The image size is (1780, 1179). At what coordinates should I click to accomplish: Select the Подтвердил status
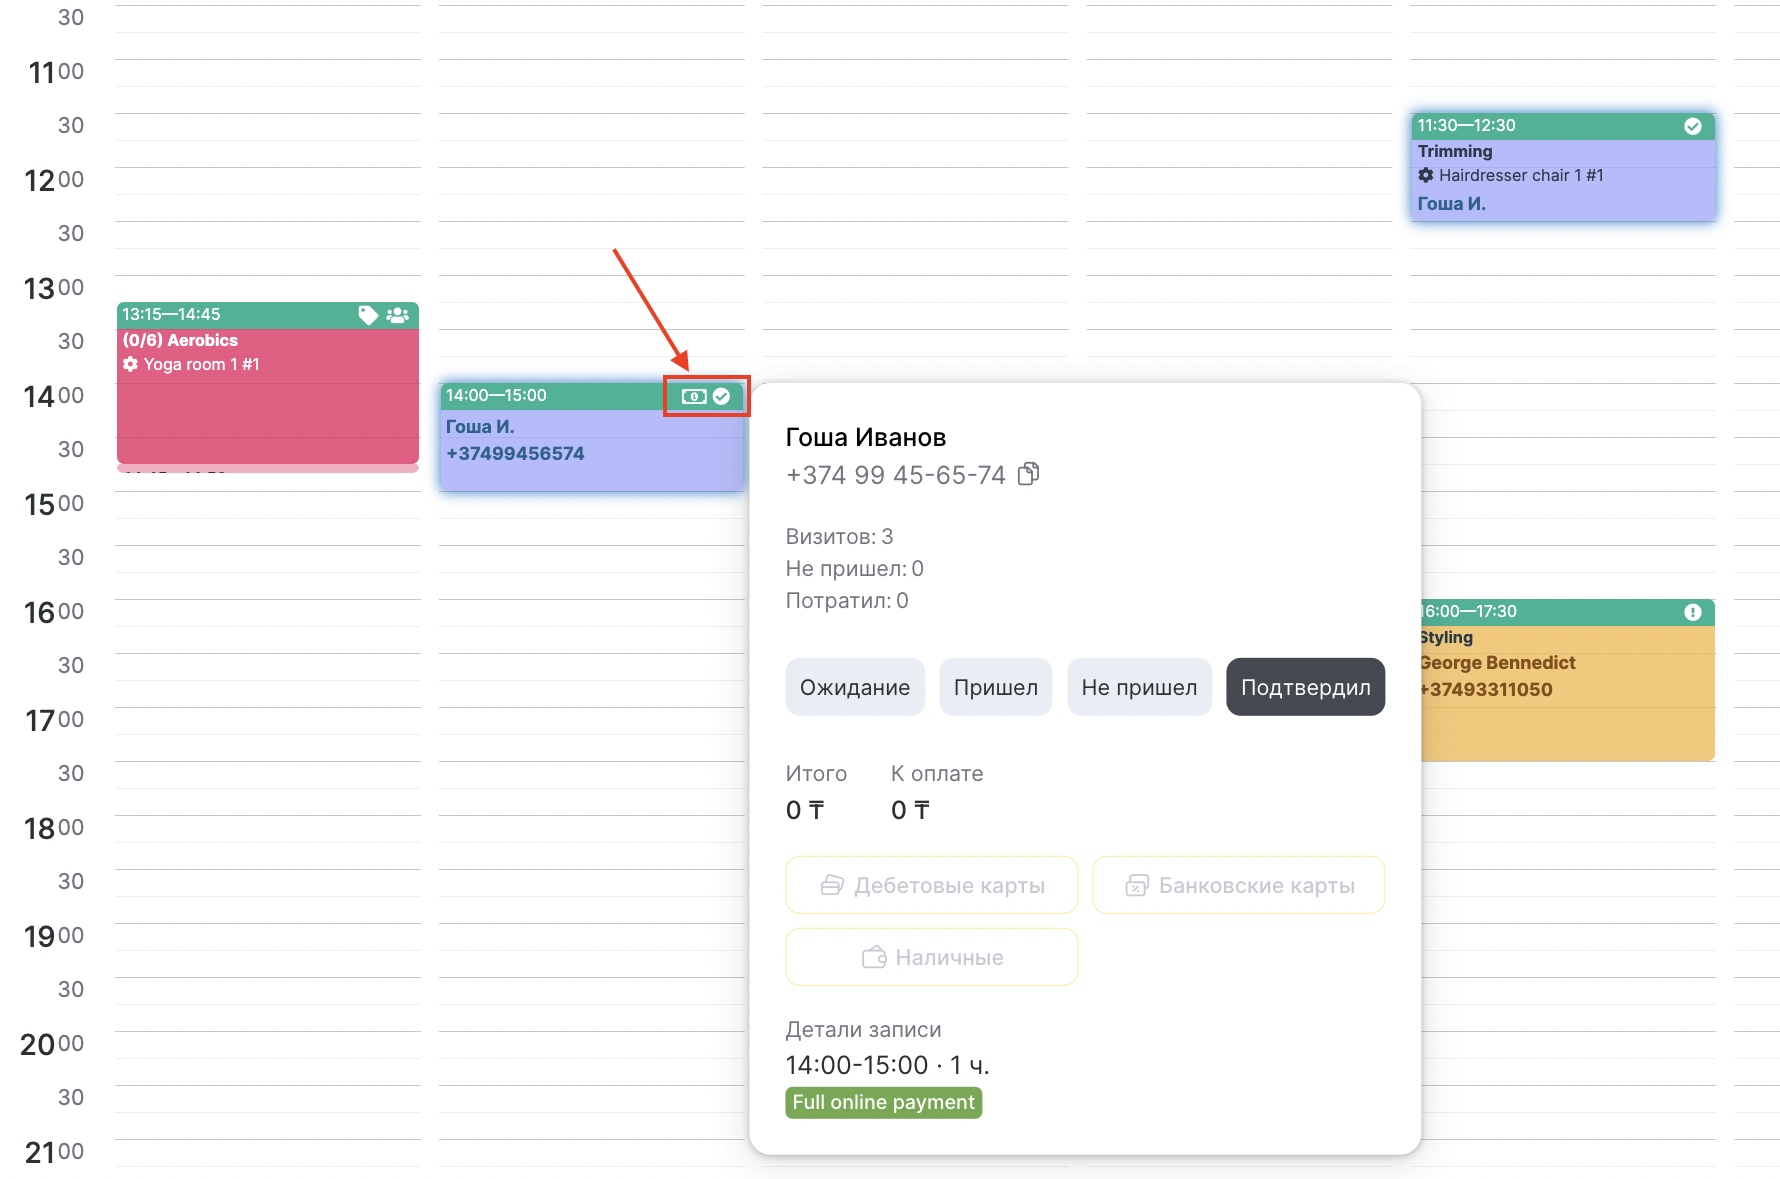(x=1305, y=687)
